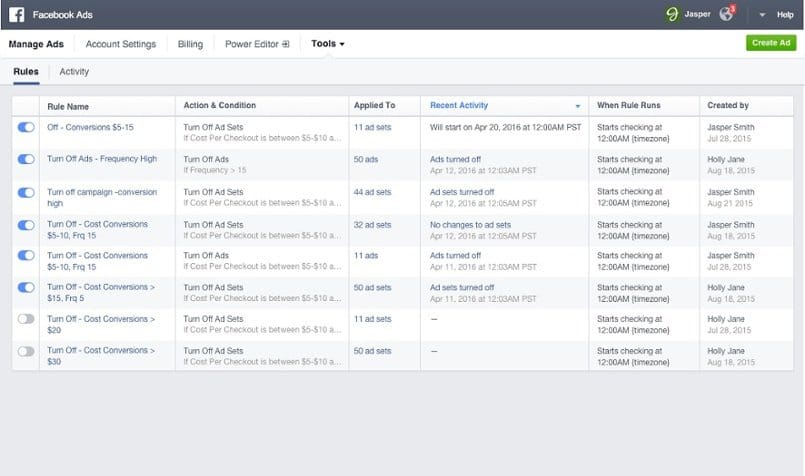Open the '44 ad sets' link
This screenshot has width=805, height=476.
coord(371,191)
